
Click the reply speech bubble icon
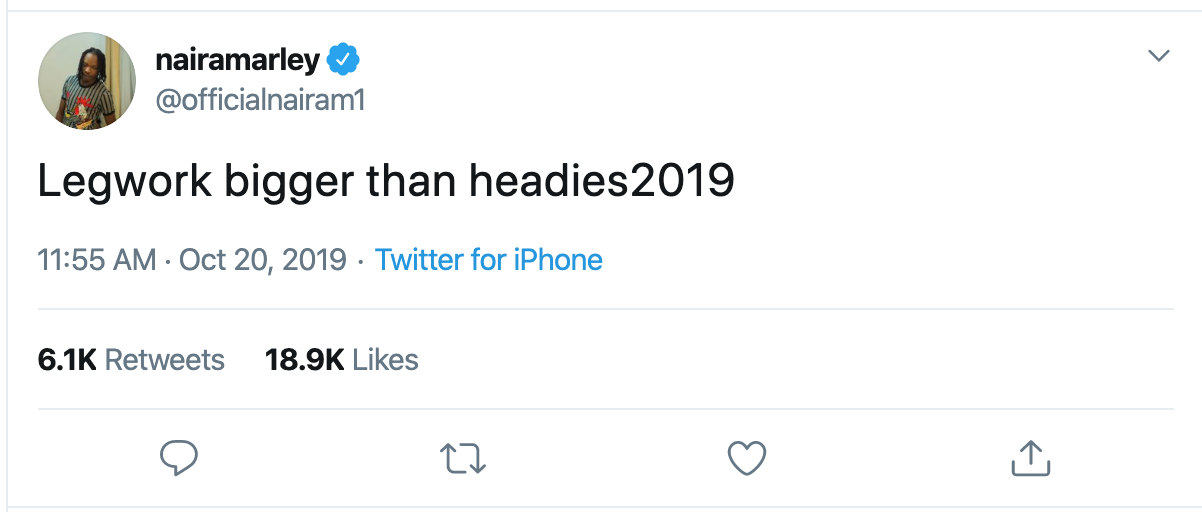(179, 458)
